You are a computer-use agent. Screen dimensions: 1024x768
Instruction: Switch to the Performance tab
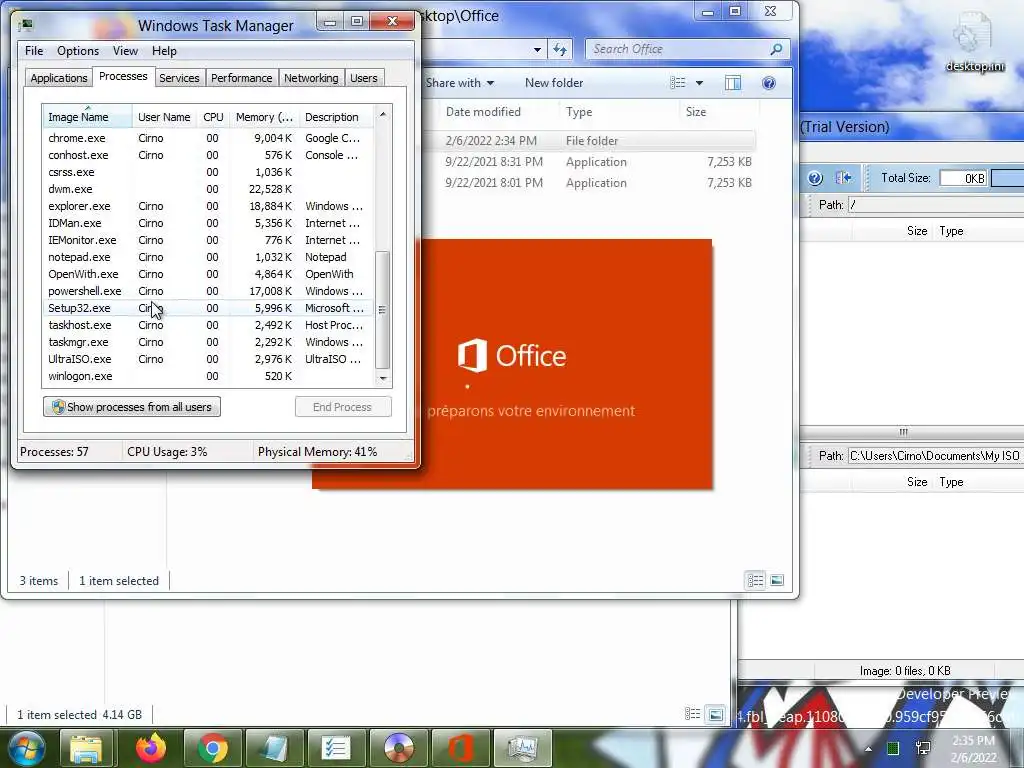[242, 78]
